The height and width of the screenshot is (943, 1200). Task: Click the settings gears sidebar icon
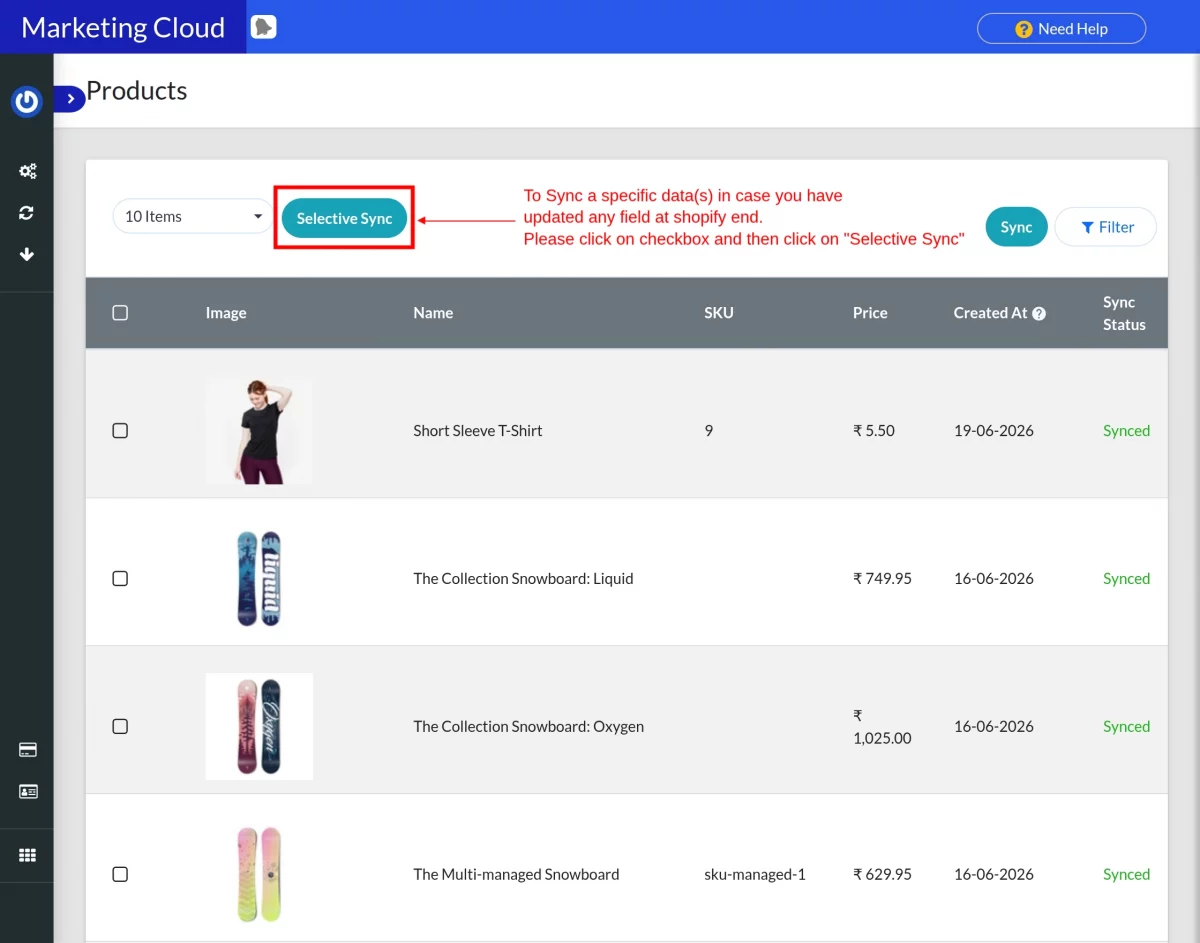point(27,171)
